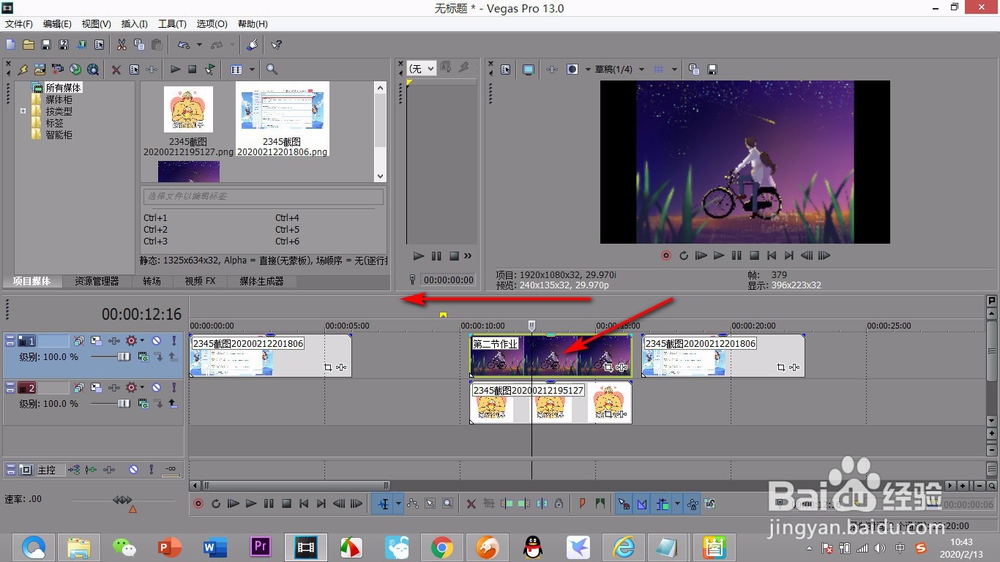Toggle preview on external monitor
This screenshot has width=1000, height=562.
(x=528, y=70)
